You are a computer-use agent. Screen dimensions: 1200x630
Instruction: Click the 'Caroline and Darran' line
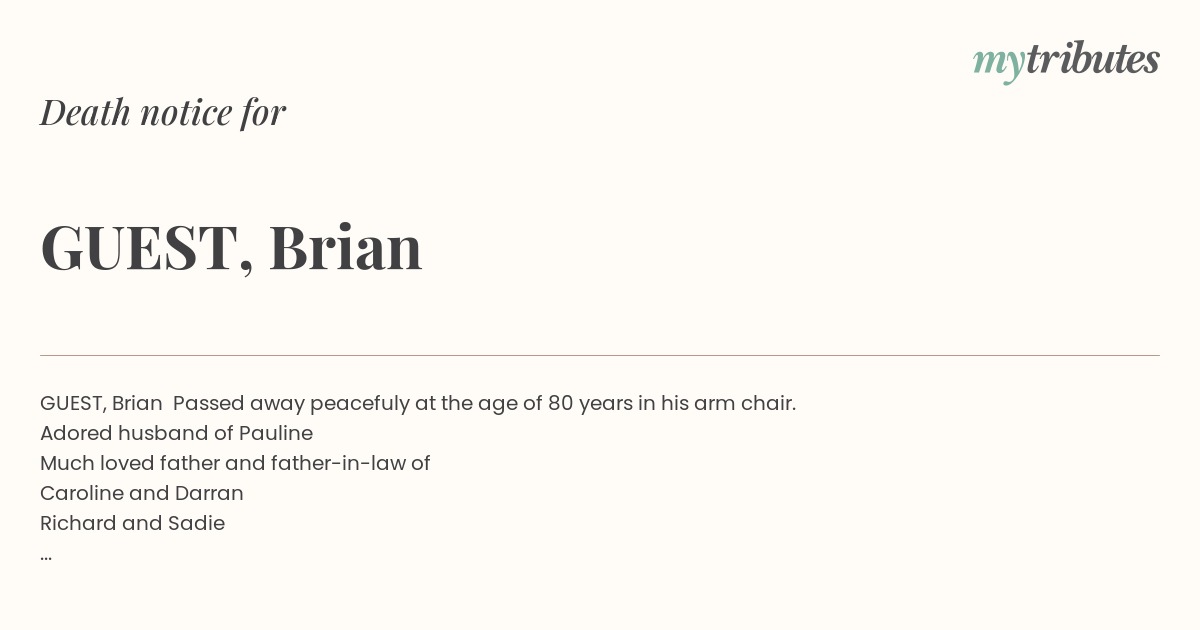point(142,493)
